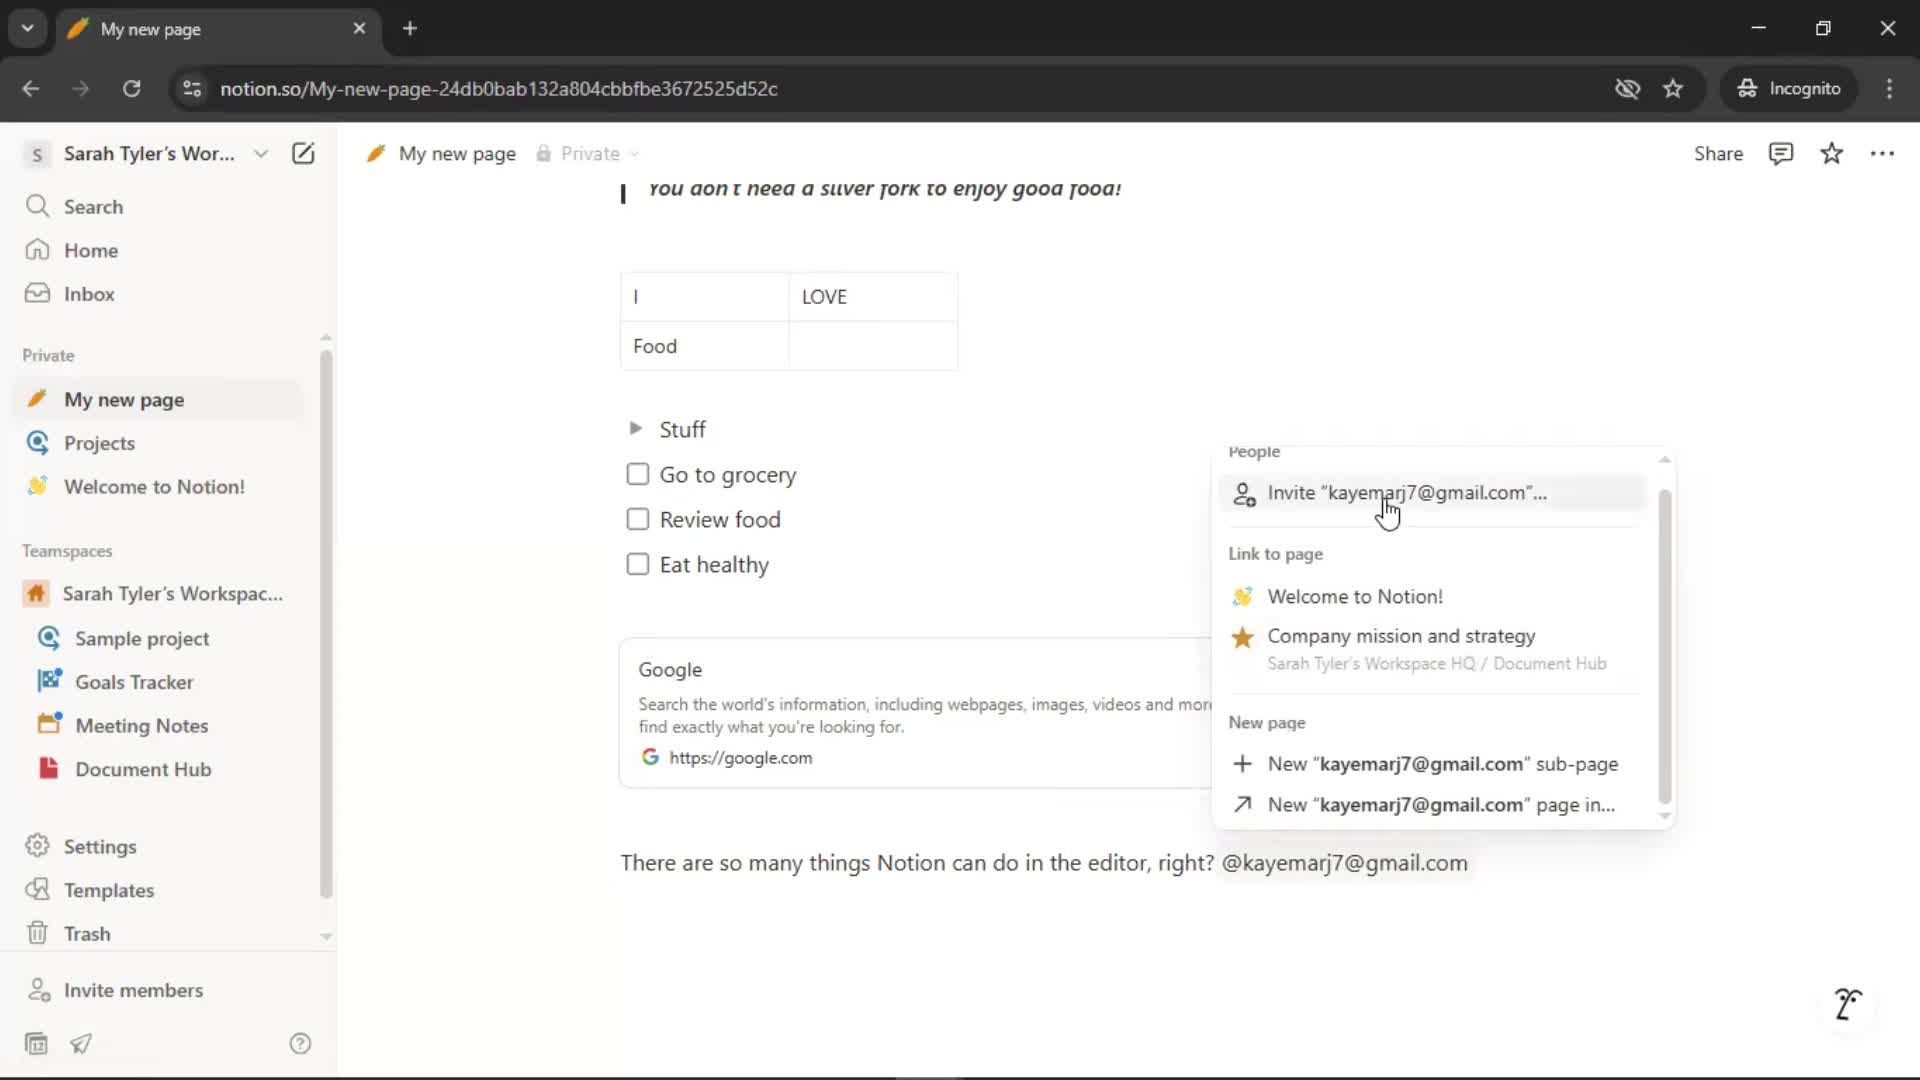The image size is (1920, 1080).
Task: Open Sarah Tyler's Workspace teamspace
Action: pos(158,594)
